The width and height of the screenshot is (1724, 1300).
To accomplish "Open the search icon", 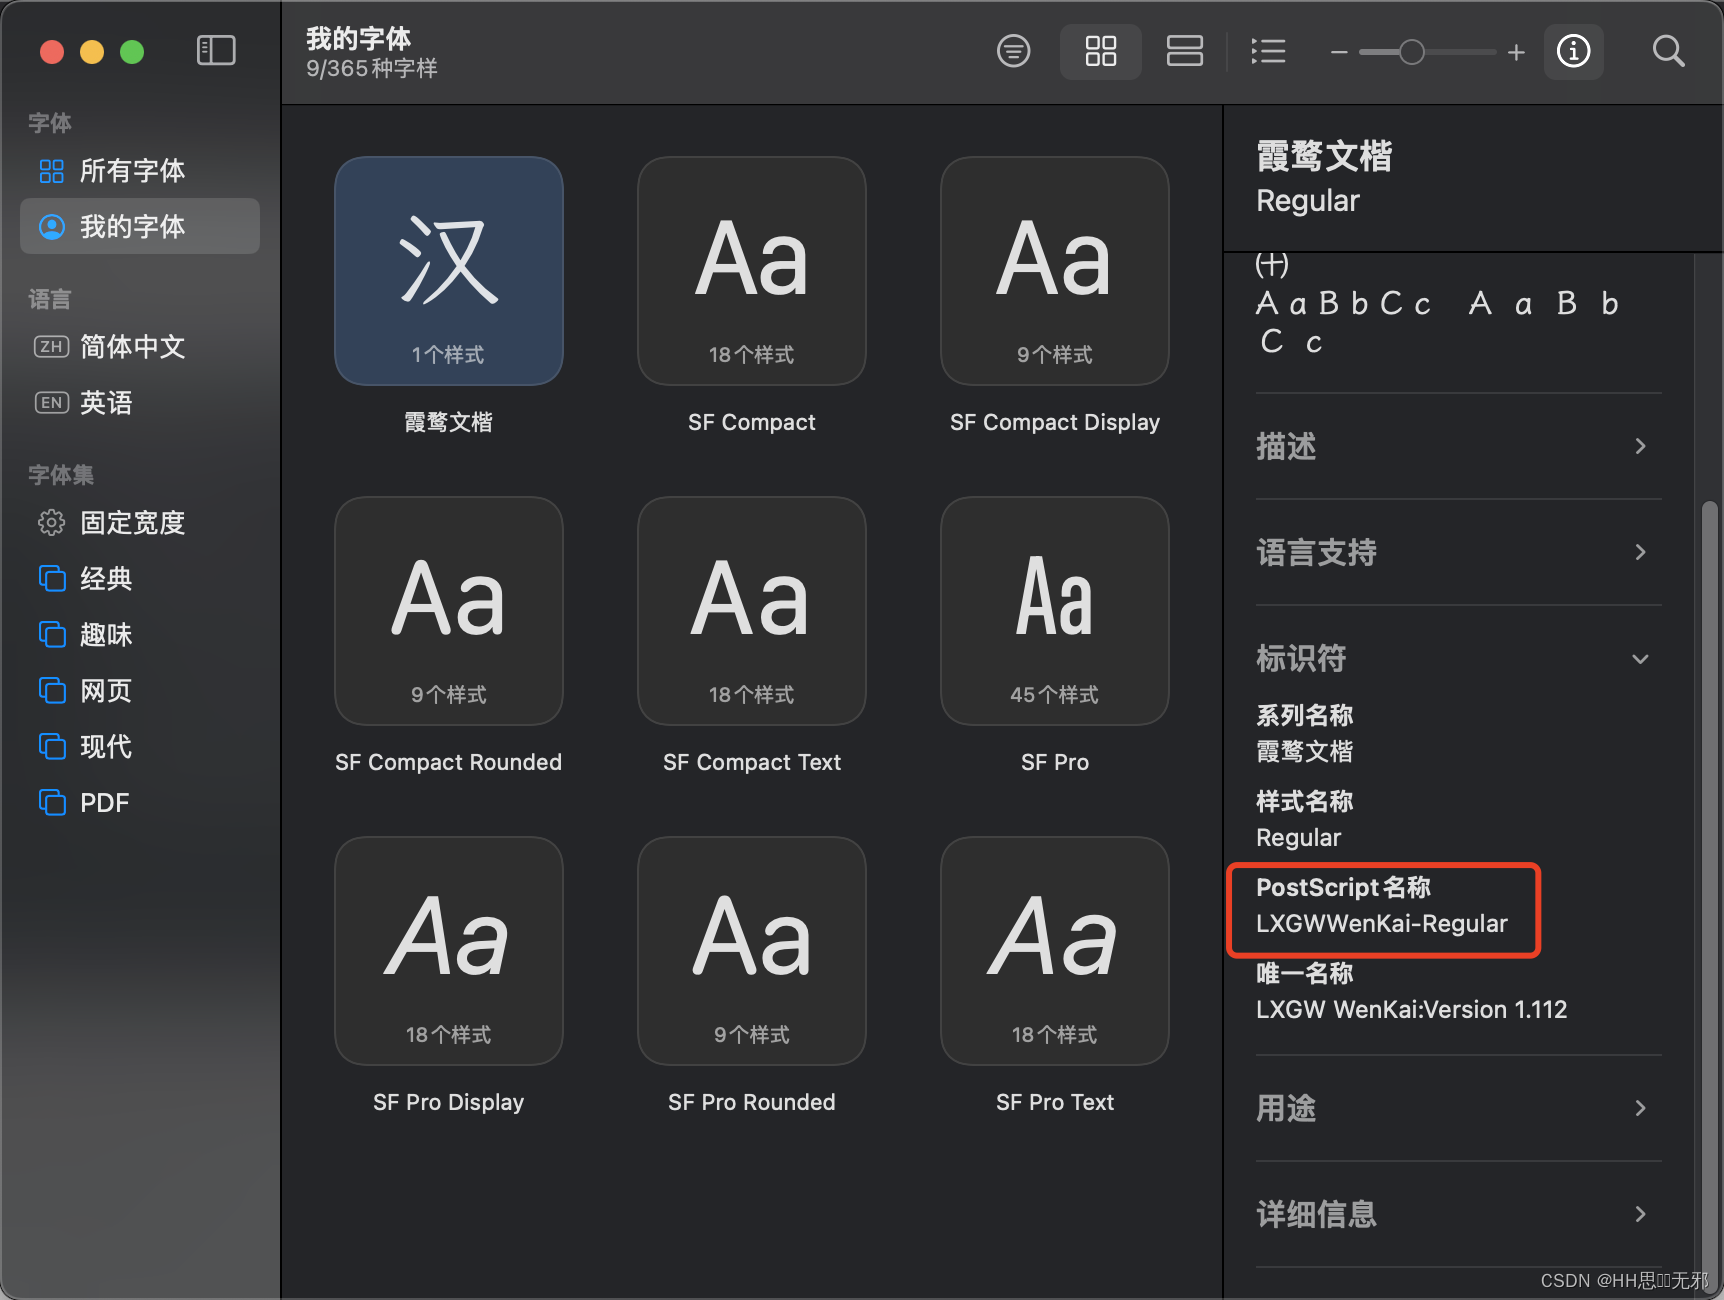I will (x=1668, y=51).
